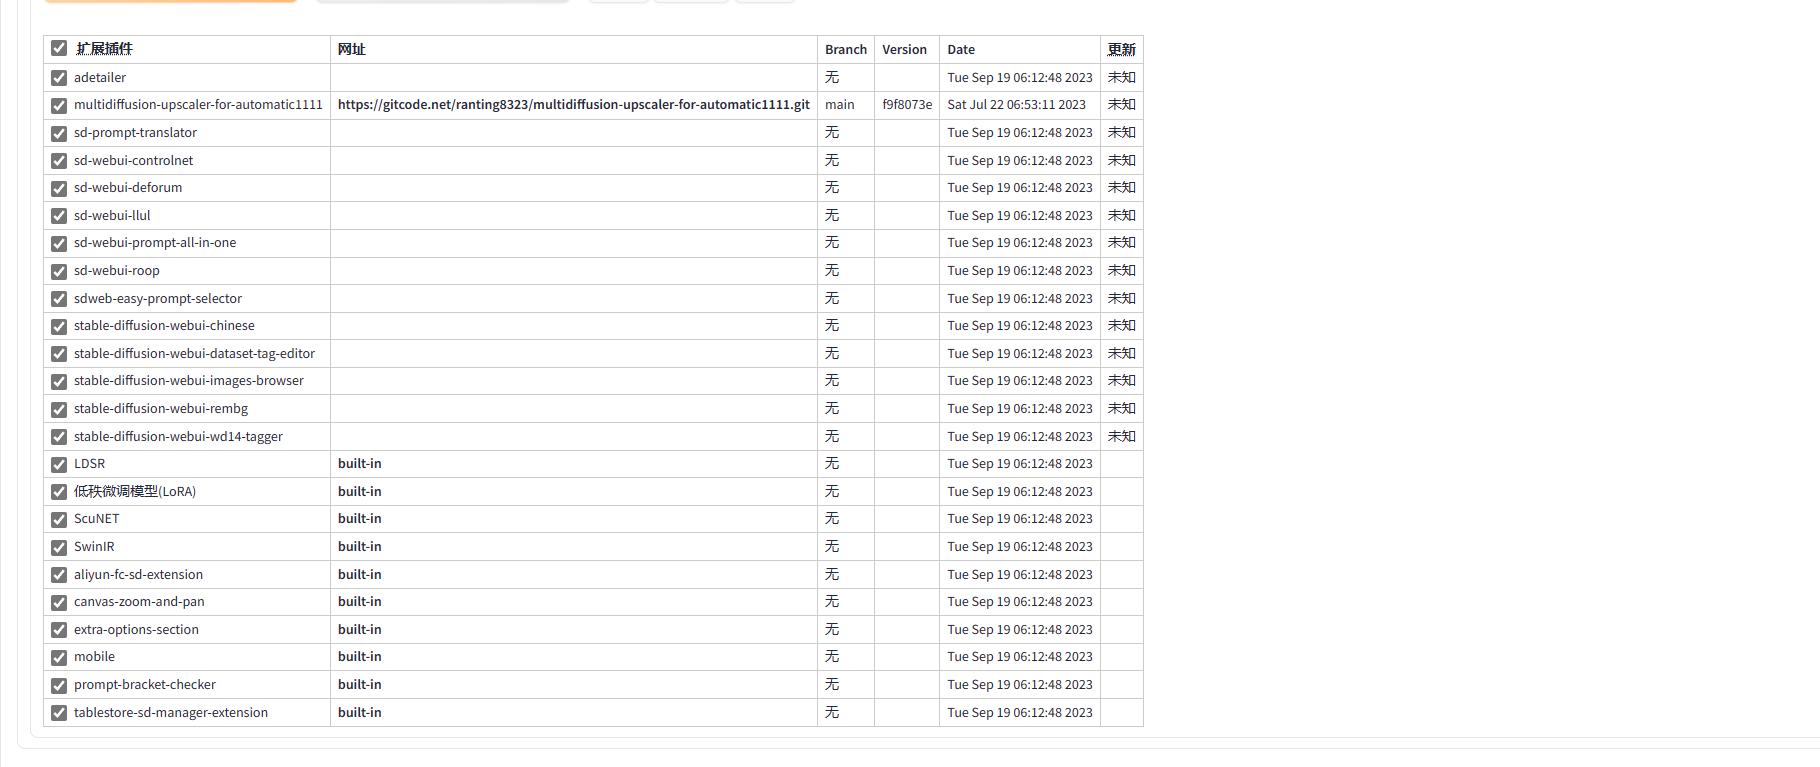Click the stable-diffusion-webui-wd14-tagger extension name

tap(178, 437)
